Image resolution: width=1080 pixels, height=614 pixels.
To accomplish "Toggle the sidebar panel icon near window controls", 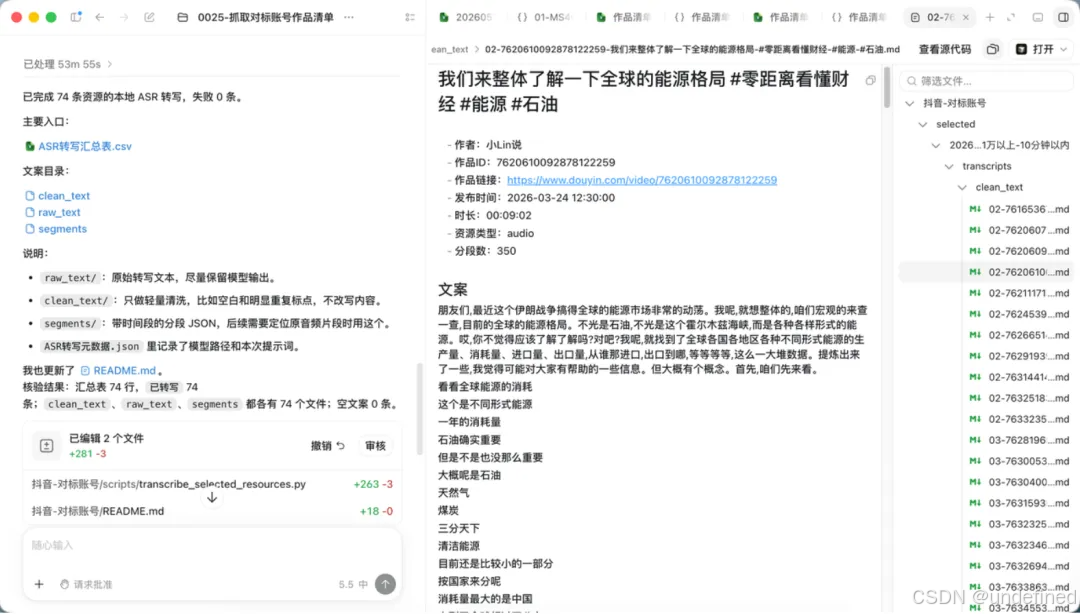I will pos(76,17).
